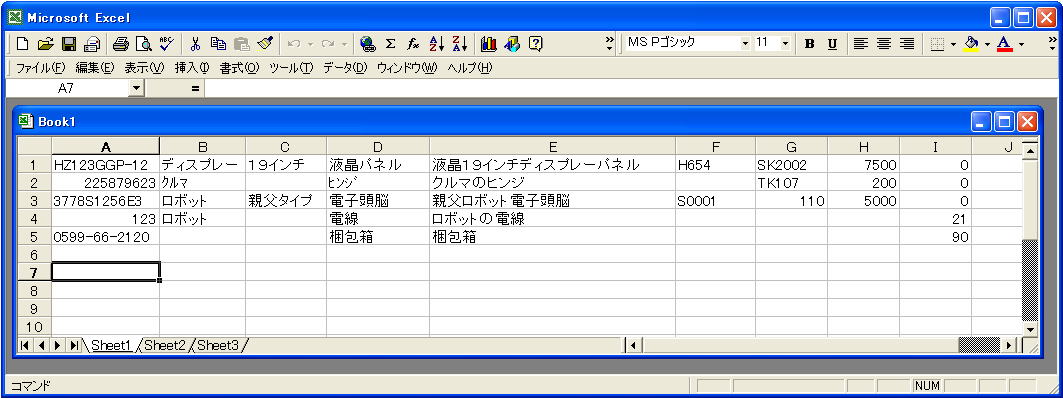Expand more Standard toolbar buttons chevron
Viewport: 1063px width, 398px height.
pos(609,44)
